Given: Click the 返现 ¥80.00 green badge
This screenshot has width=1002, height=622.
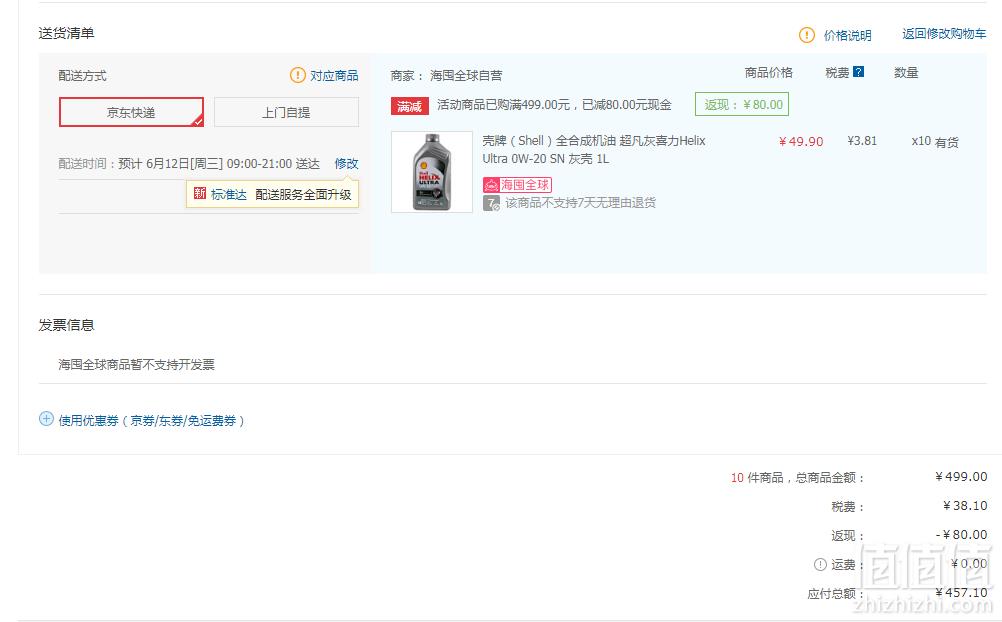Looking at the screenshot, I should point(742,104).
